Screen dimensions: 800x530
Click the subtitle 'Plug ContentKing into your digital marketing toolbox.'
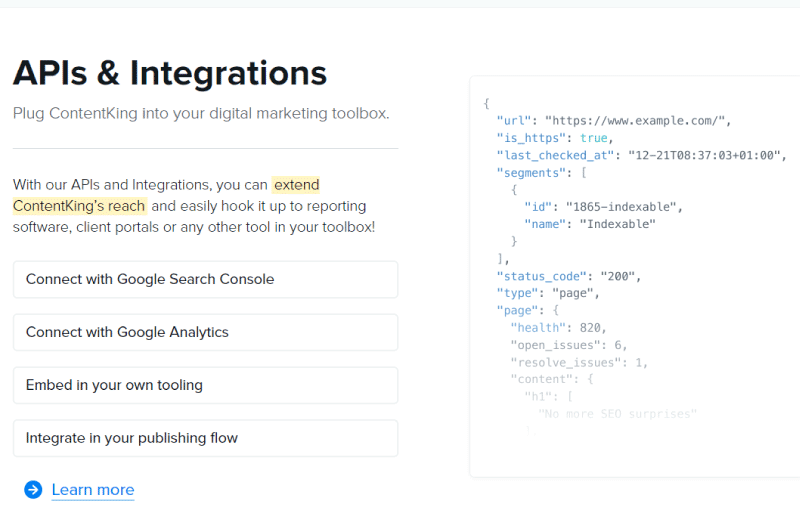(x=201, y=113)
